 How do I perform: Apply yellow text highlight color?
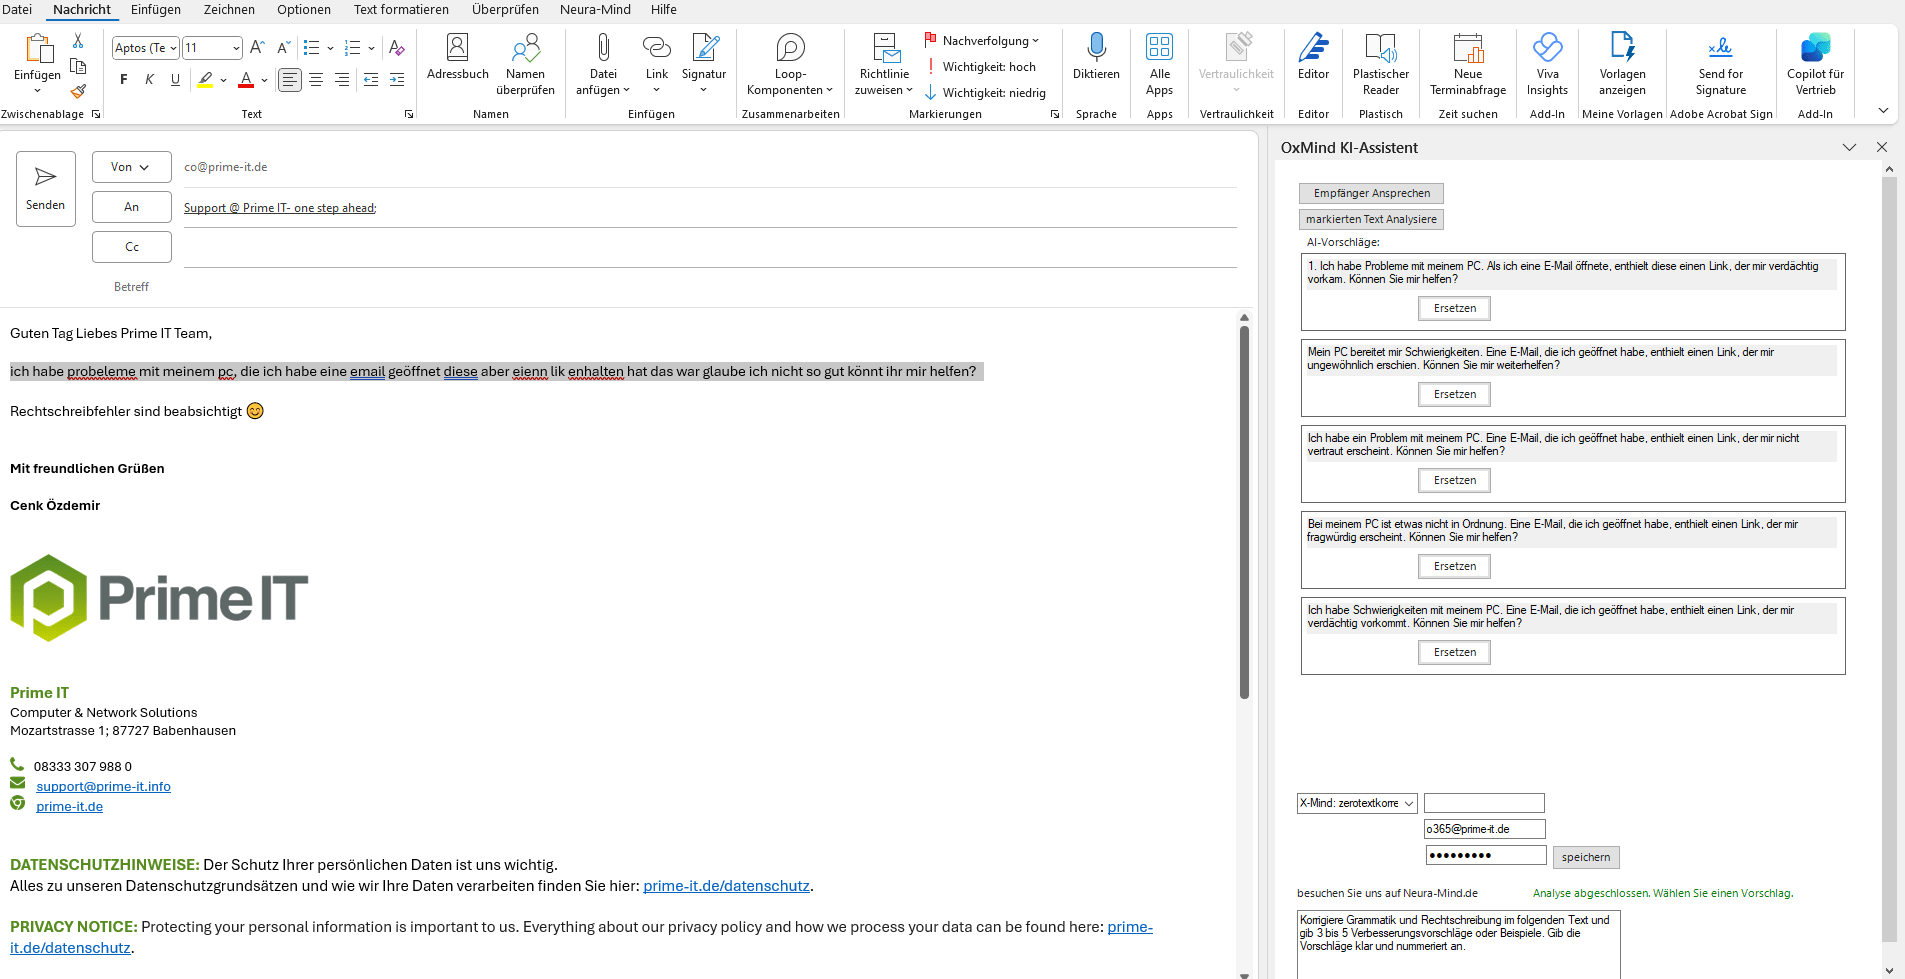pyautogui.click(x=205, y=80)
